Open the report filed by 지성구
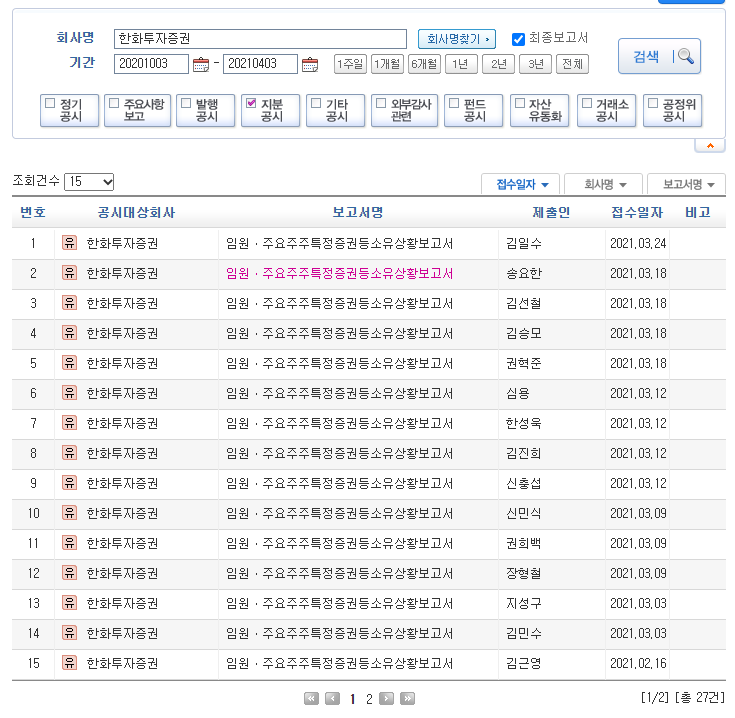This screenshot has width=735, height=718. point(339,603)
